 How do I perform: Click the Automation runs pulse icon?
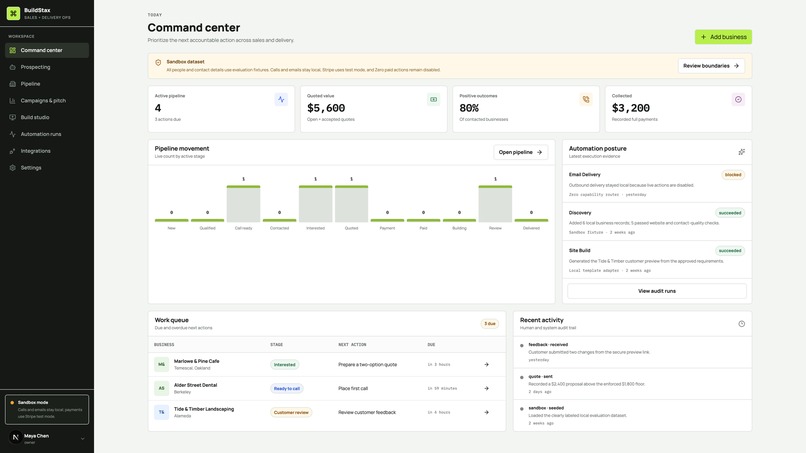tap(12, 134)
